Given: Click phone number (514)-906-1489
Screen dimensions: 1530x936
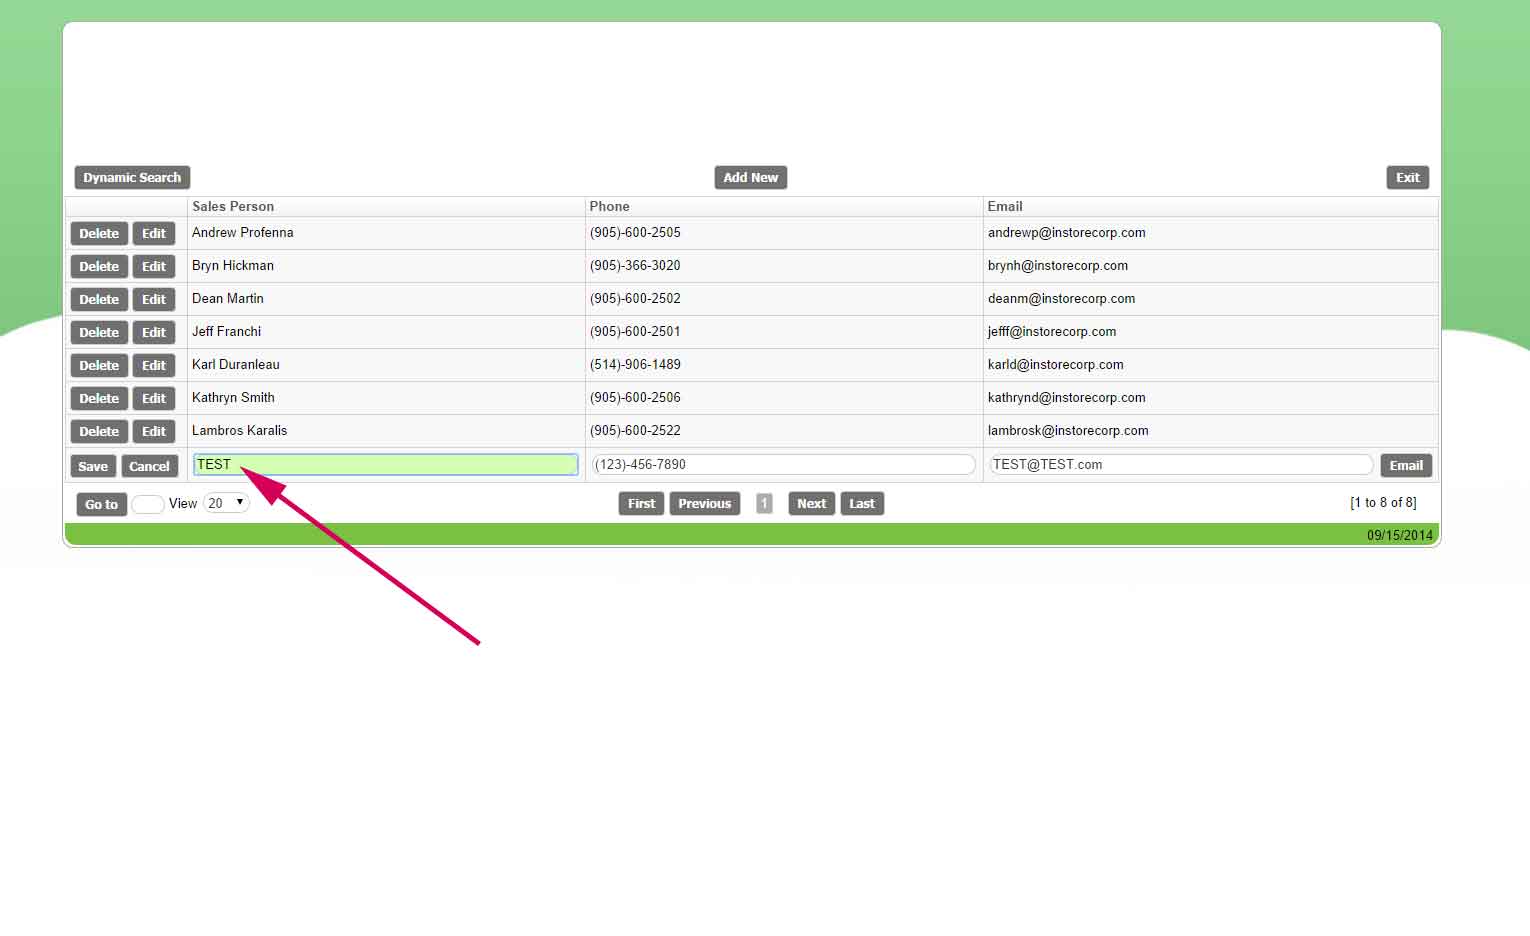Looking at the screenshot, I should pyautogui.click(x=636, y=365).
